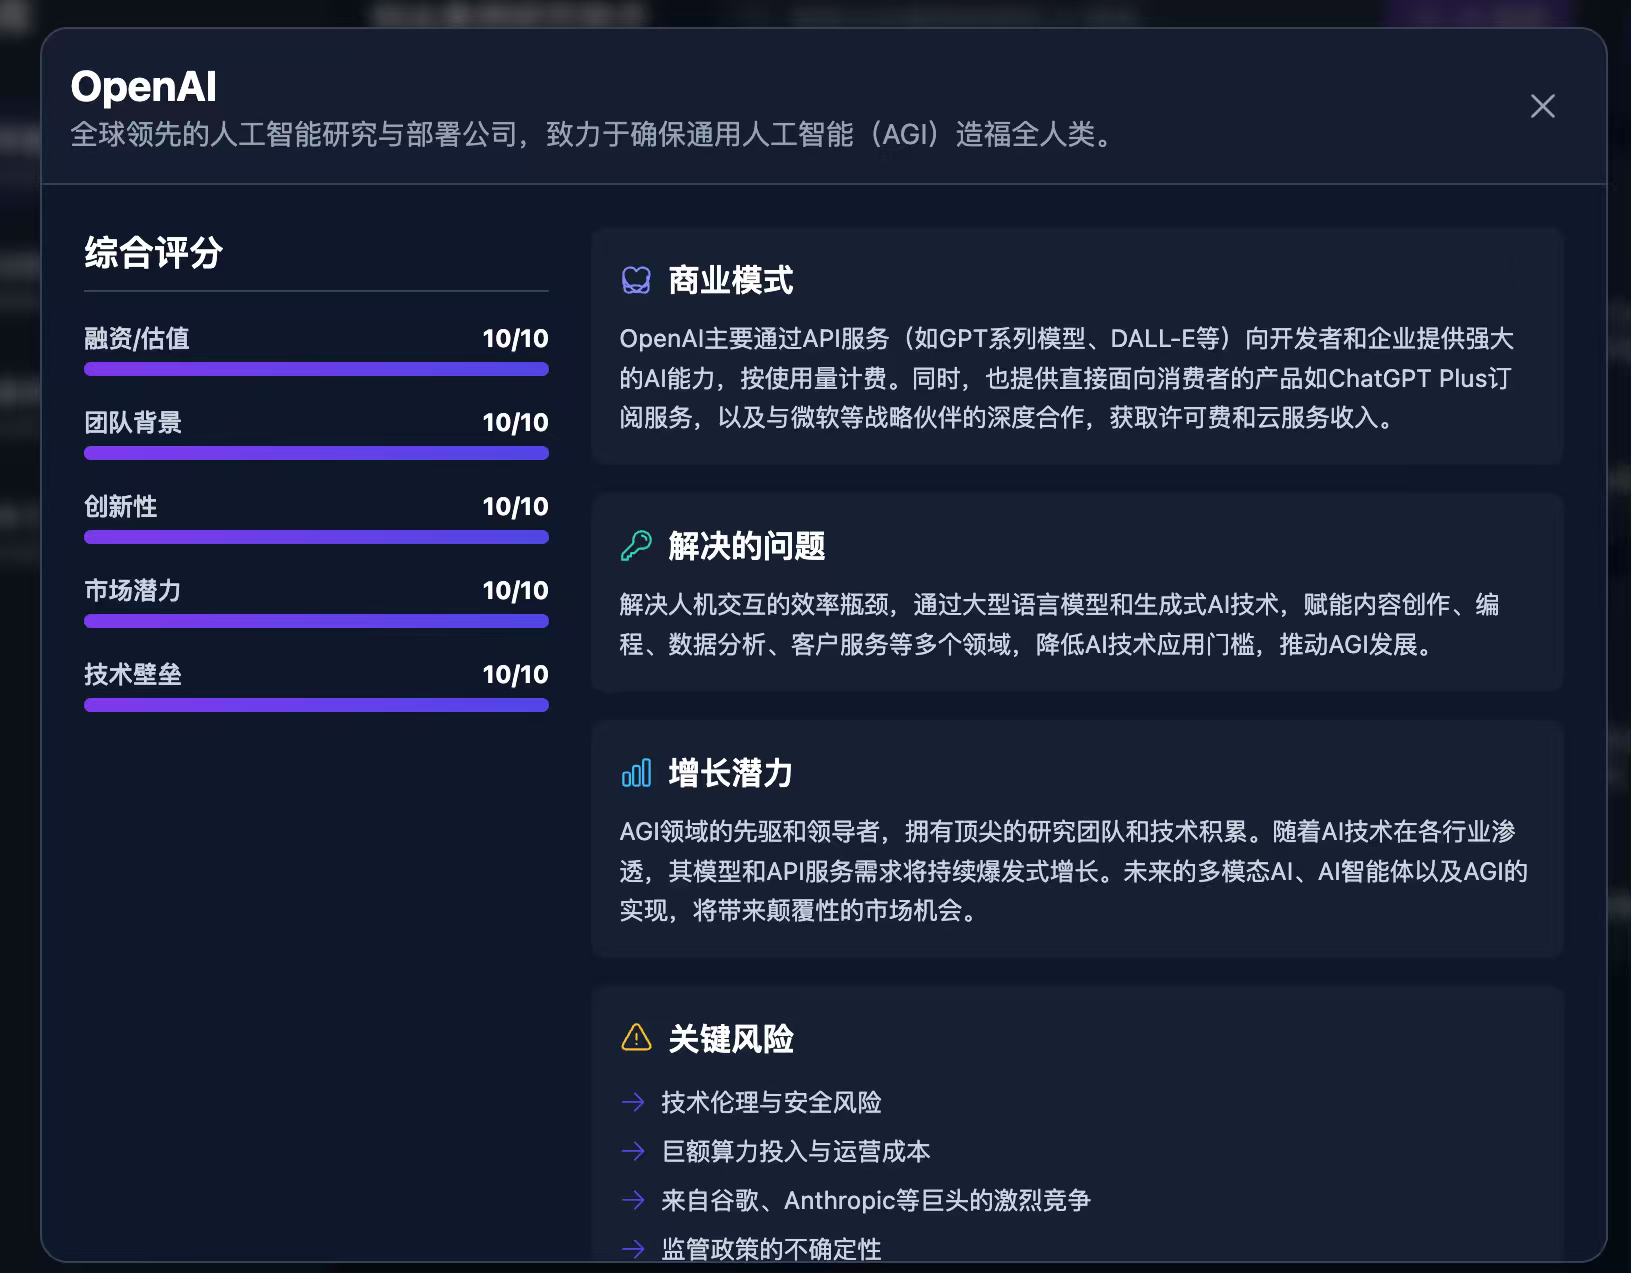Click the OpenAI title in the header
This screenshot has width=1632, height=1274.
coord(144,87)
